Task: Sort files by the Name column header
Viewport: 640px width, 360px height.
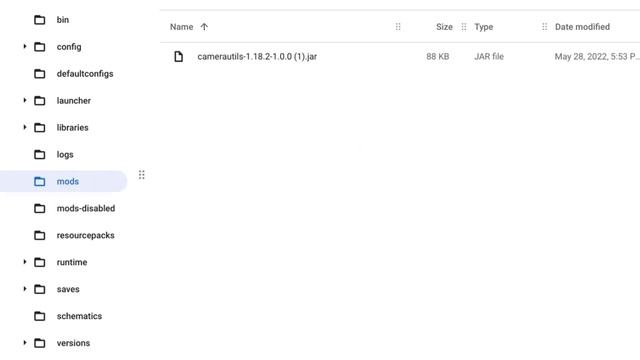Action: point(182,27)
